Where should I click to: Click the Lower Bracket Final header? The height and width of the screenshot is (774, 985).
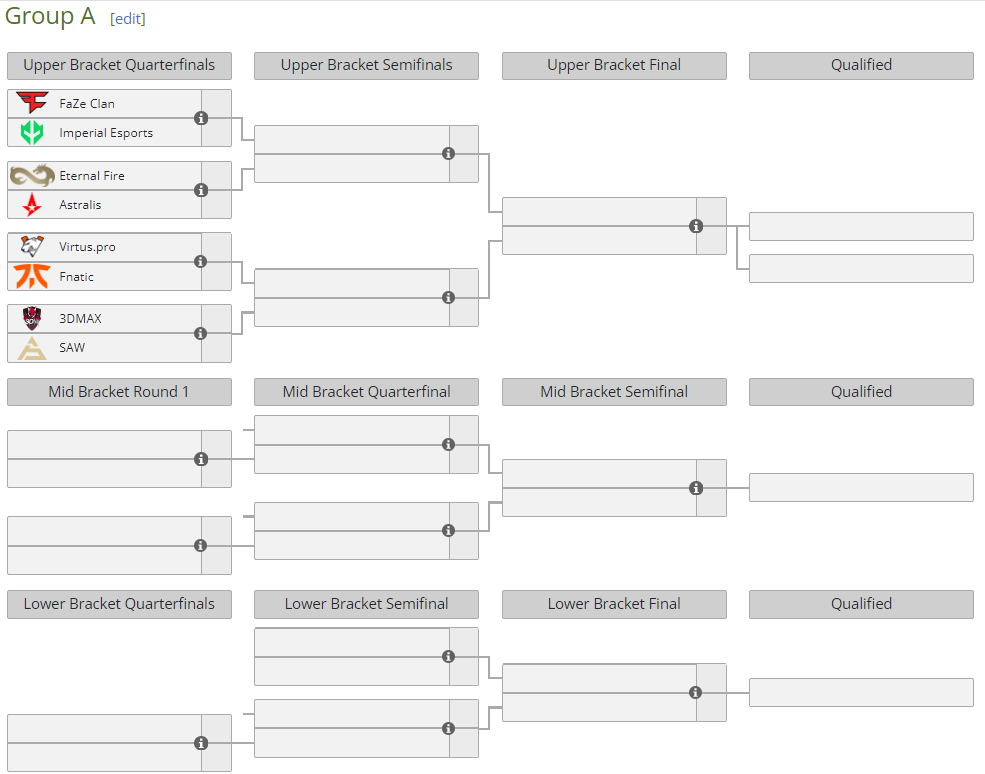pos(614,604)
